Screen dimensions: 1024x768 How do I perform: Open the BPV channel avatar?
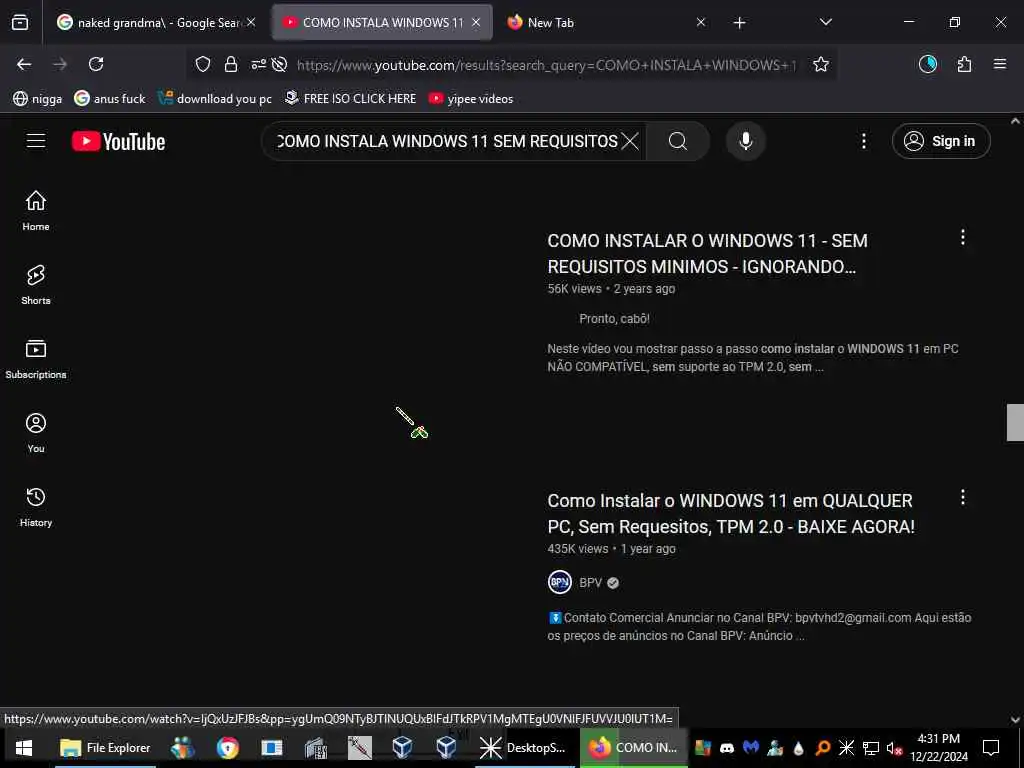click(560, 583)
